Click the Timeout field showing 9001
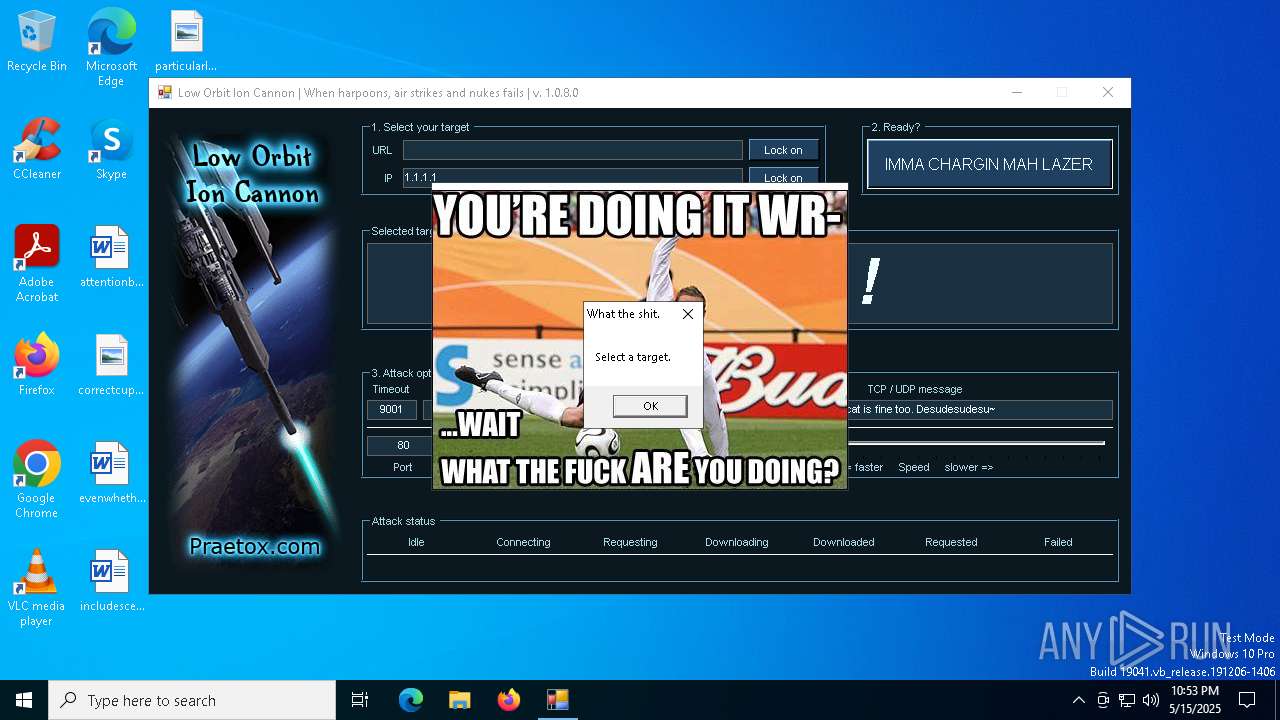This screenshot has height=720, width=1280. tap(391, 409)
